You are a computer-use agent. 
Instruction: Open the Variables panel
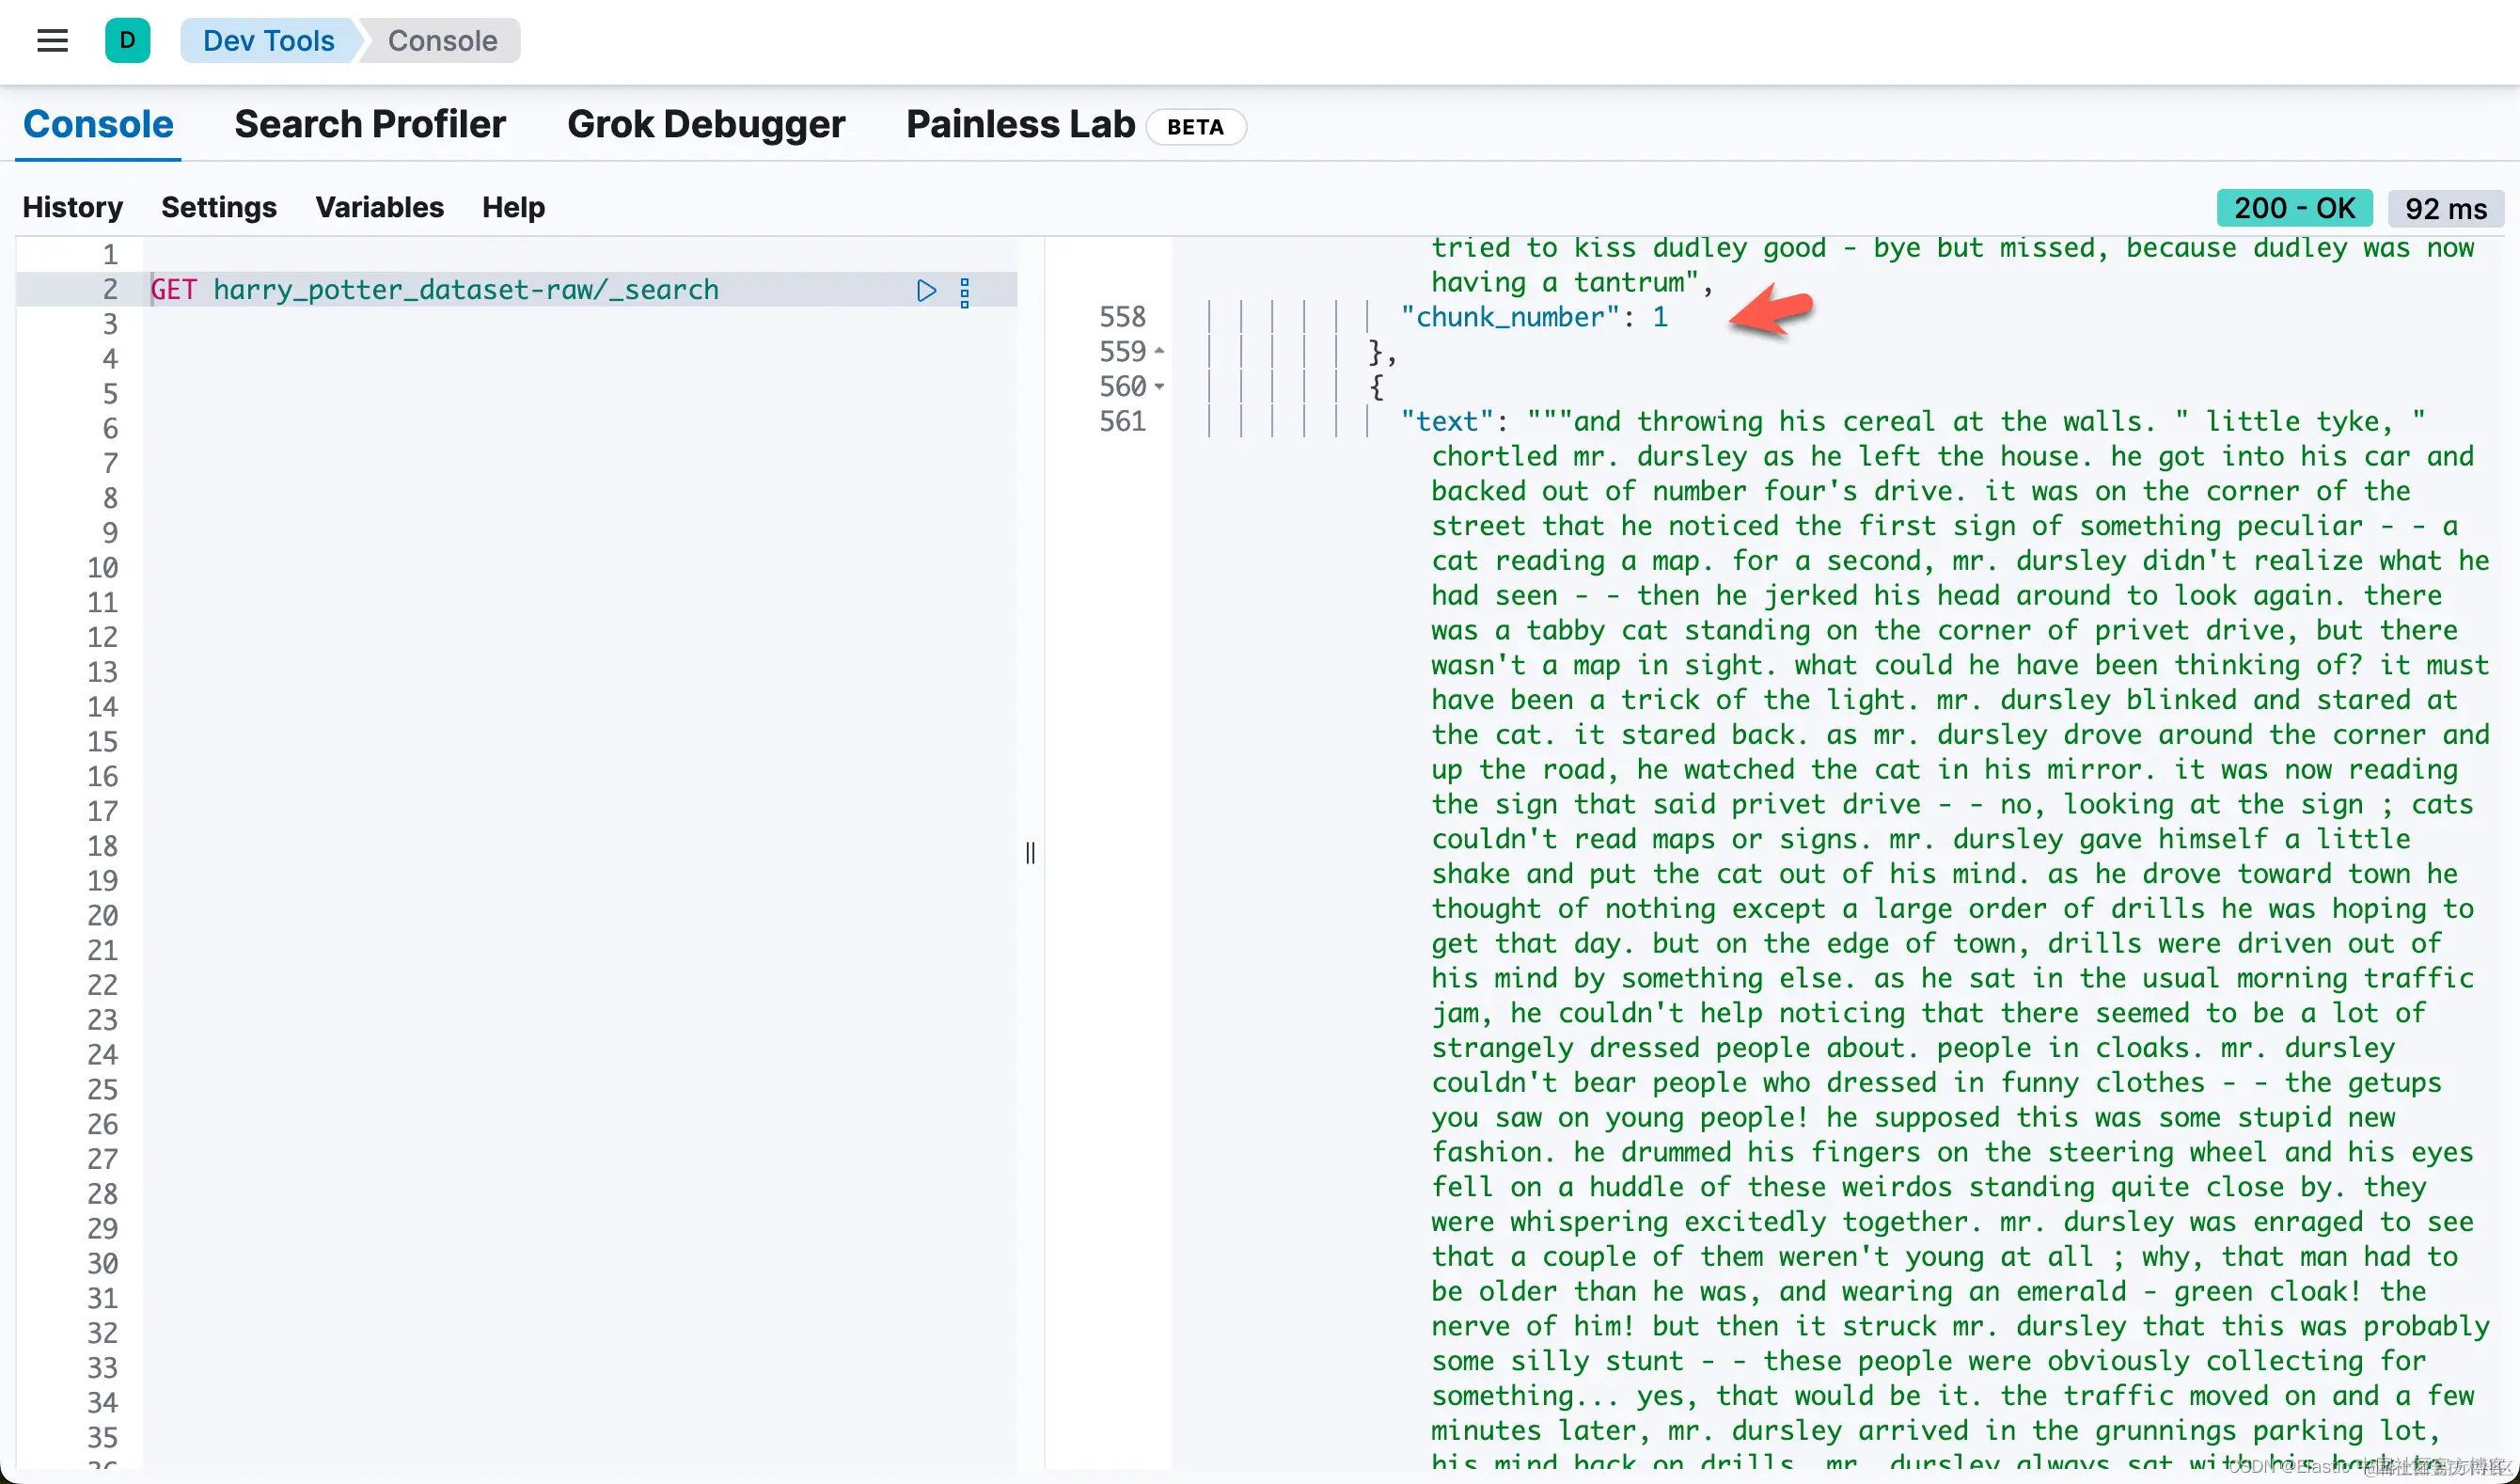tap(379, 207)
